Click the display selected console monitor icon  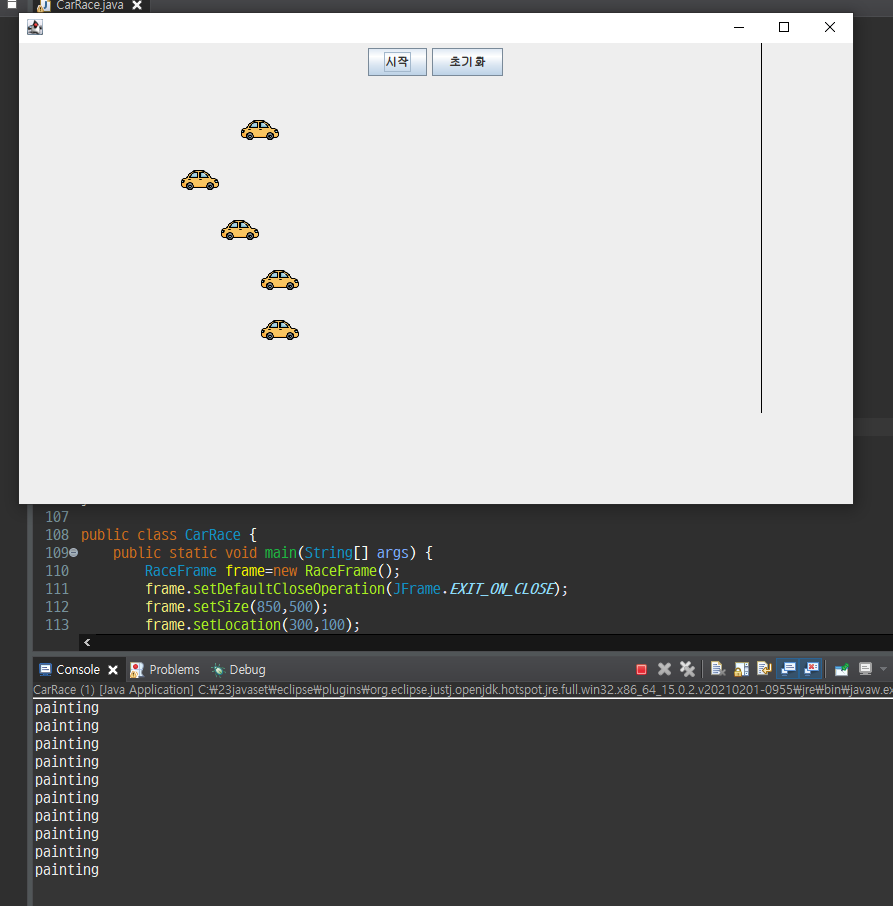coord(865,669)
